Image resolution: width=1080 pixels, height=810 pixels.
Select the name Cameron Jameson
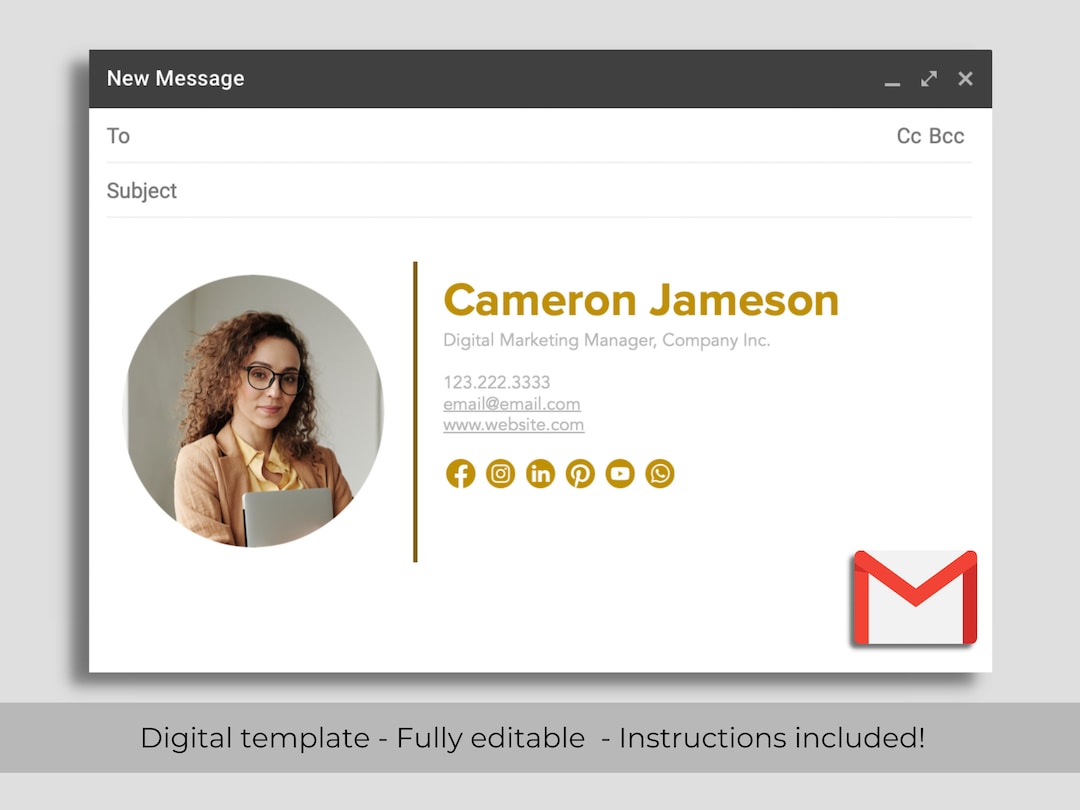(x=641, y=299)
